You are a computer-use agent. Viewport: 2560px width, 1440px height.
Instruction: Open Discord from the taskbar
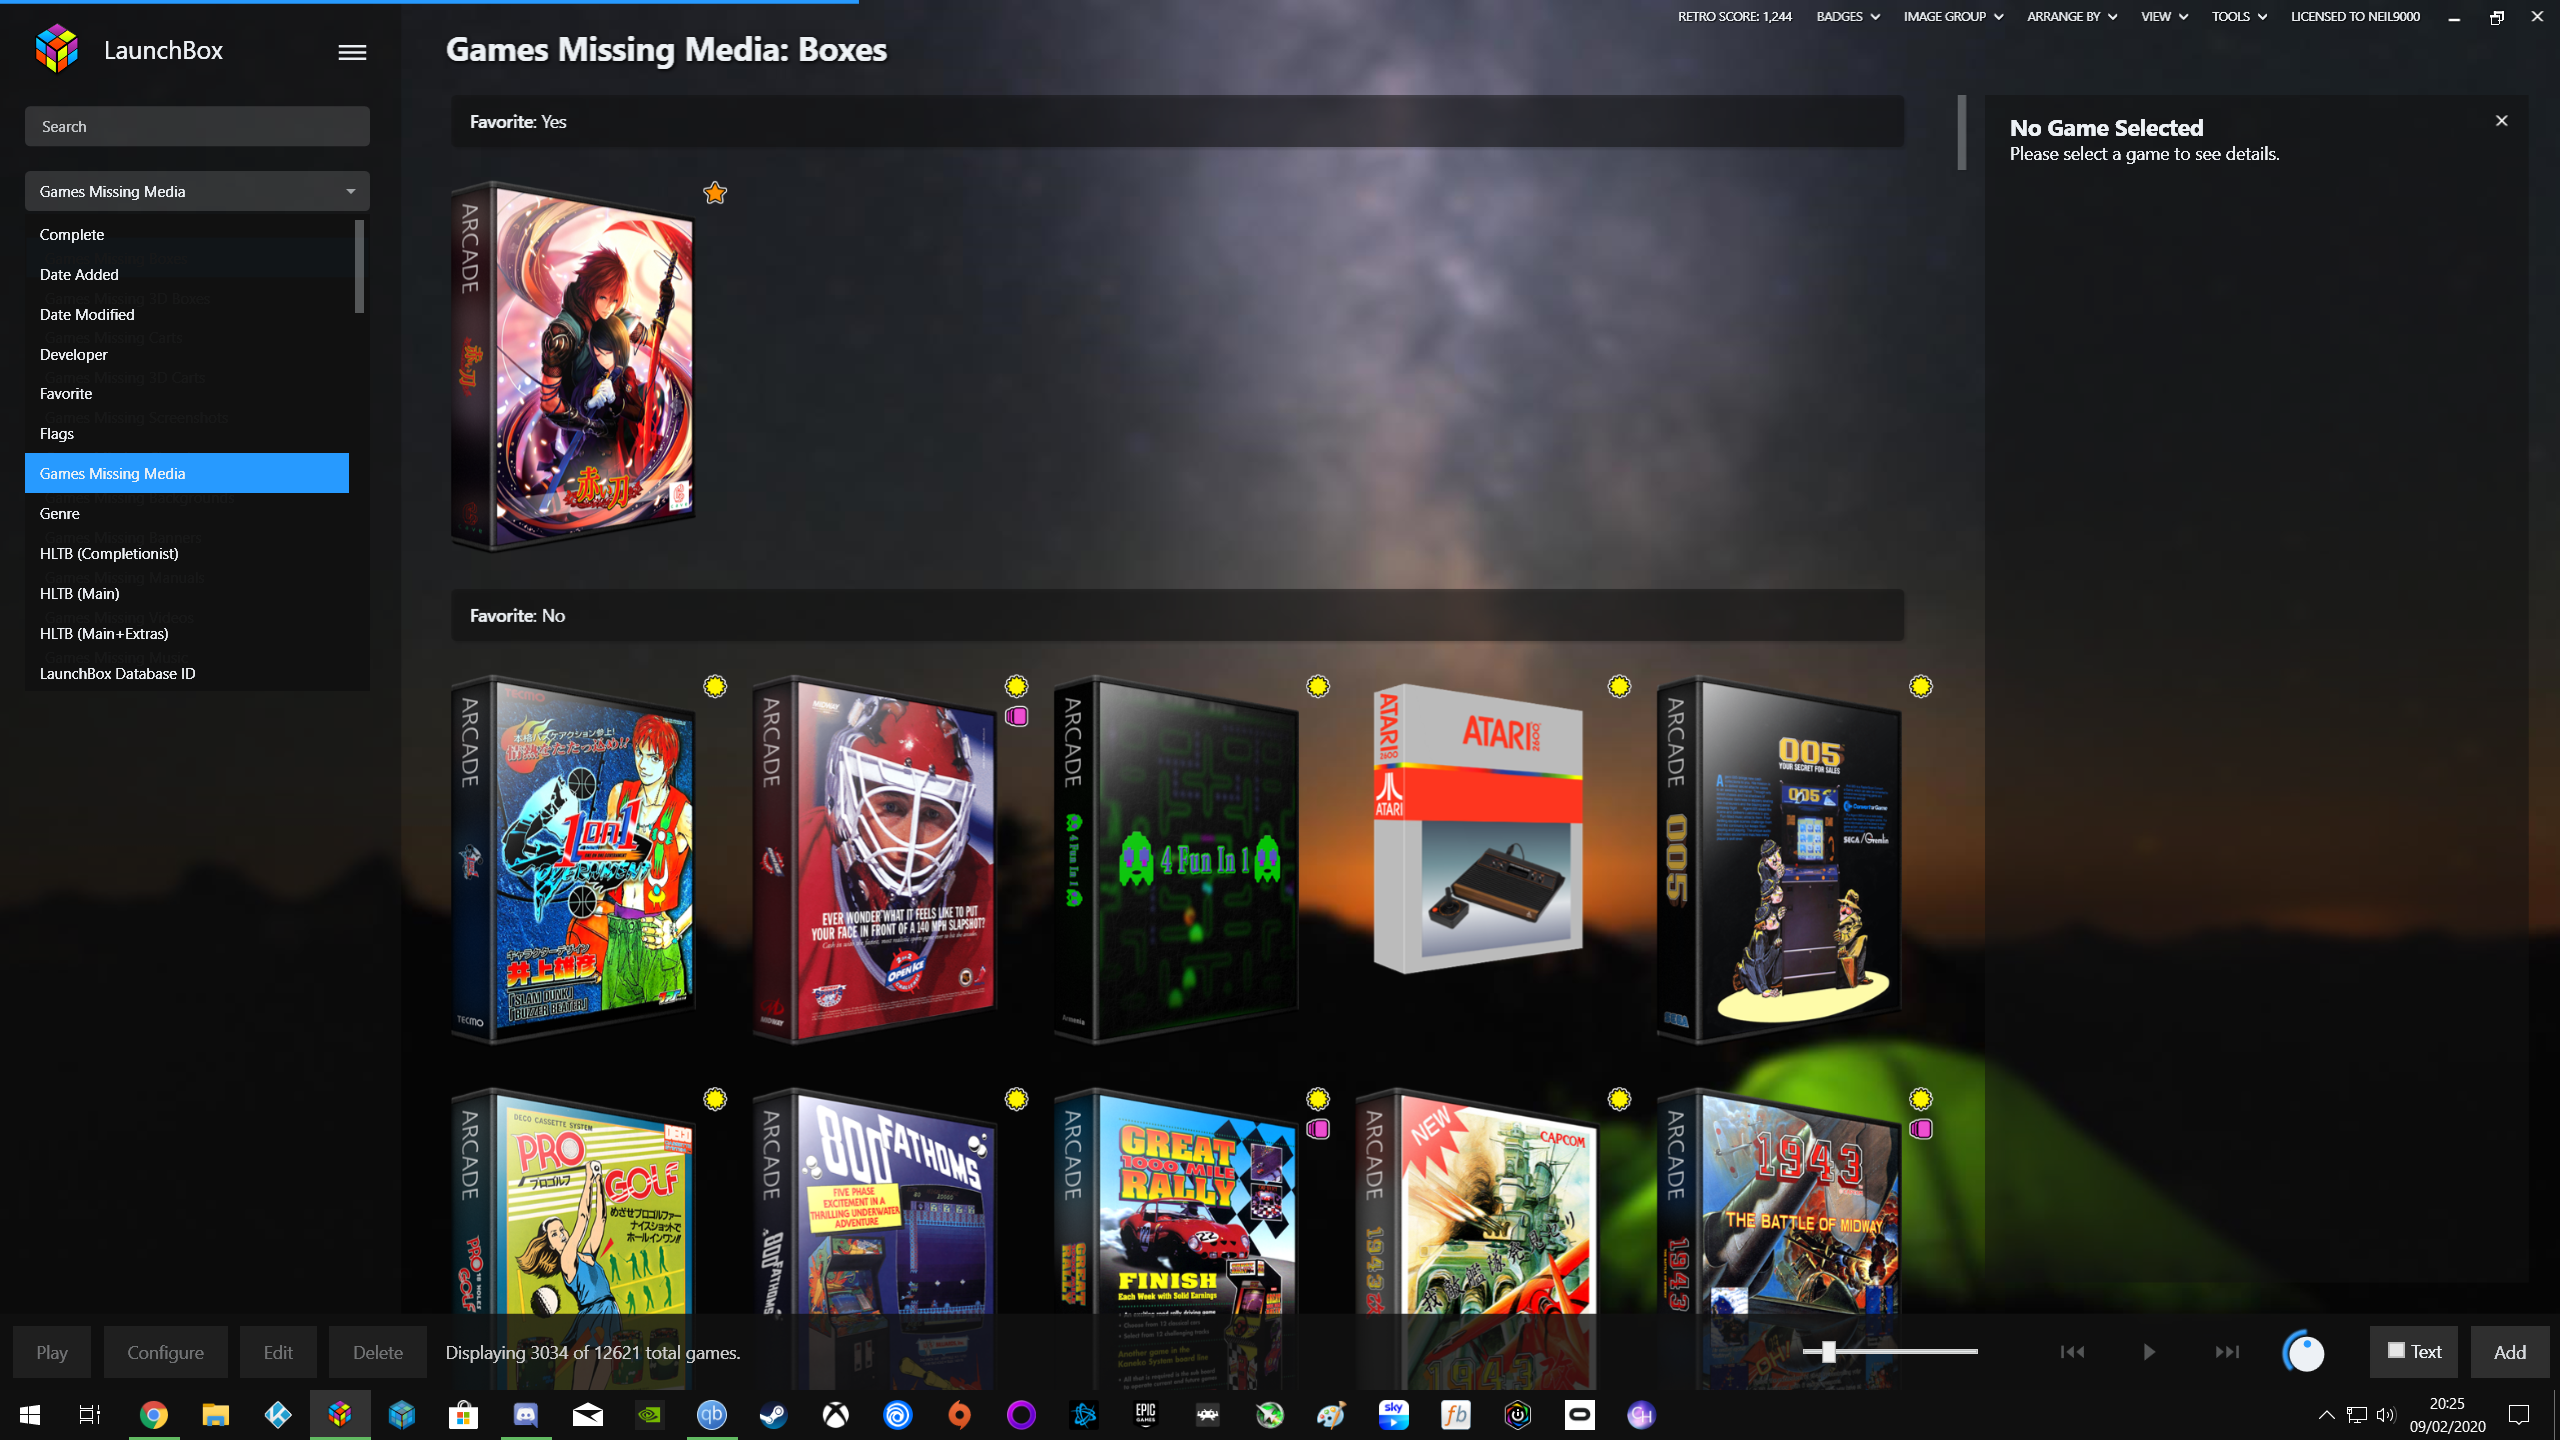coord(525,1415)
